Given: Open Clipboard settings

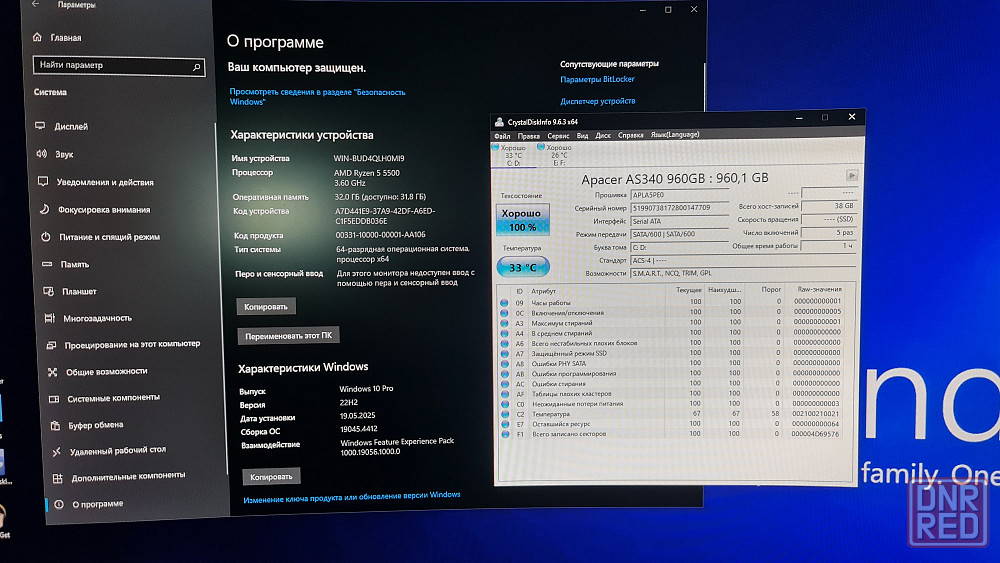Looking at the screenshot, I should tap(87, 425).
